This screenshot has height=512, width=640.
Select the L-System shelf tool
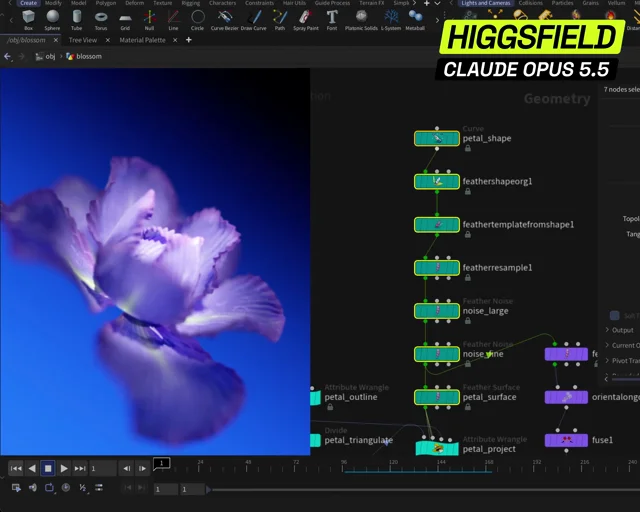pos(391,20)
